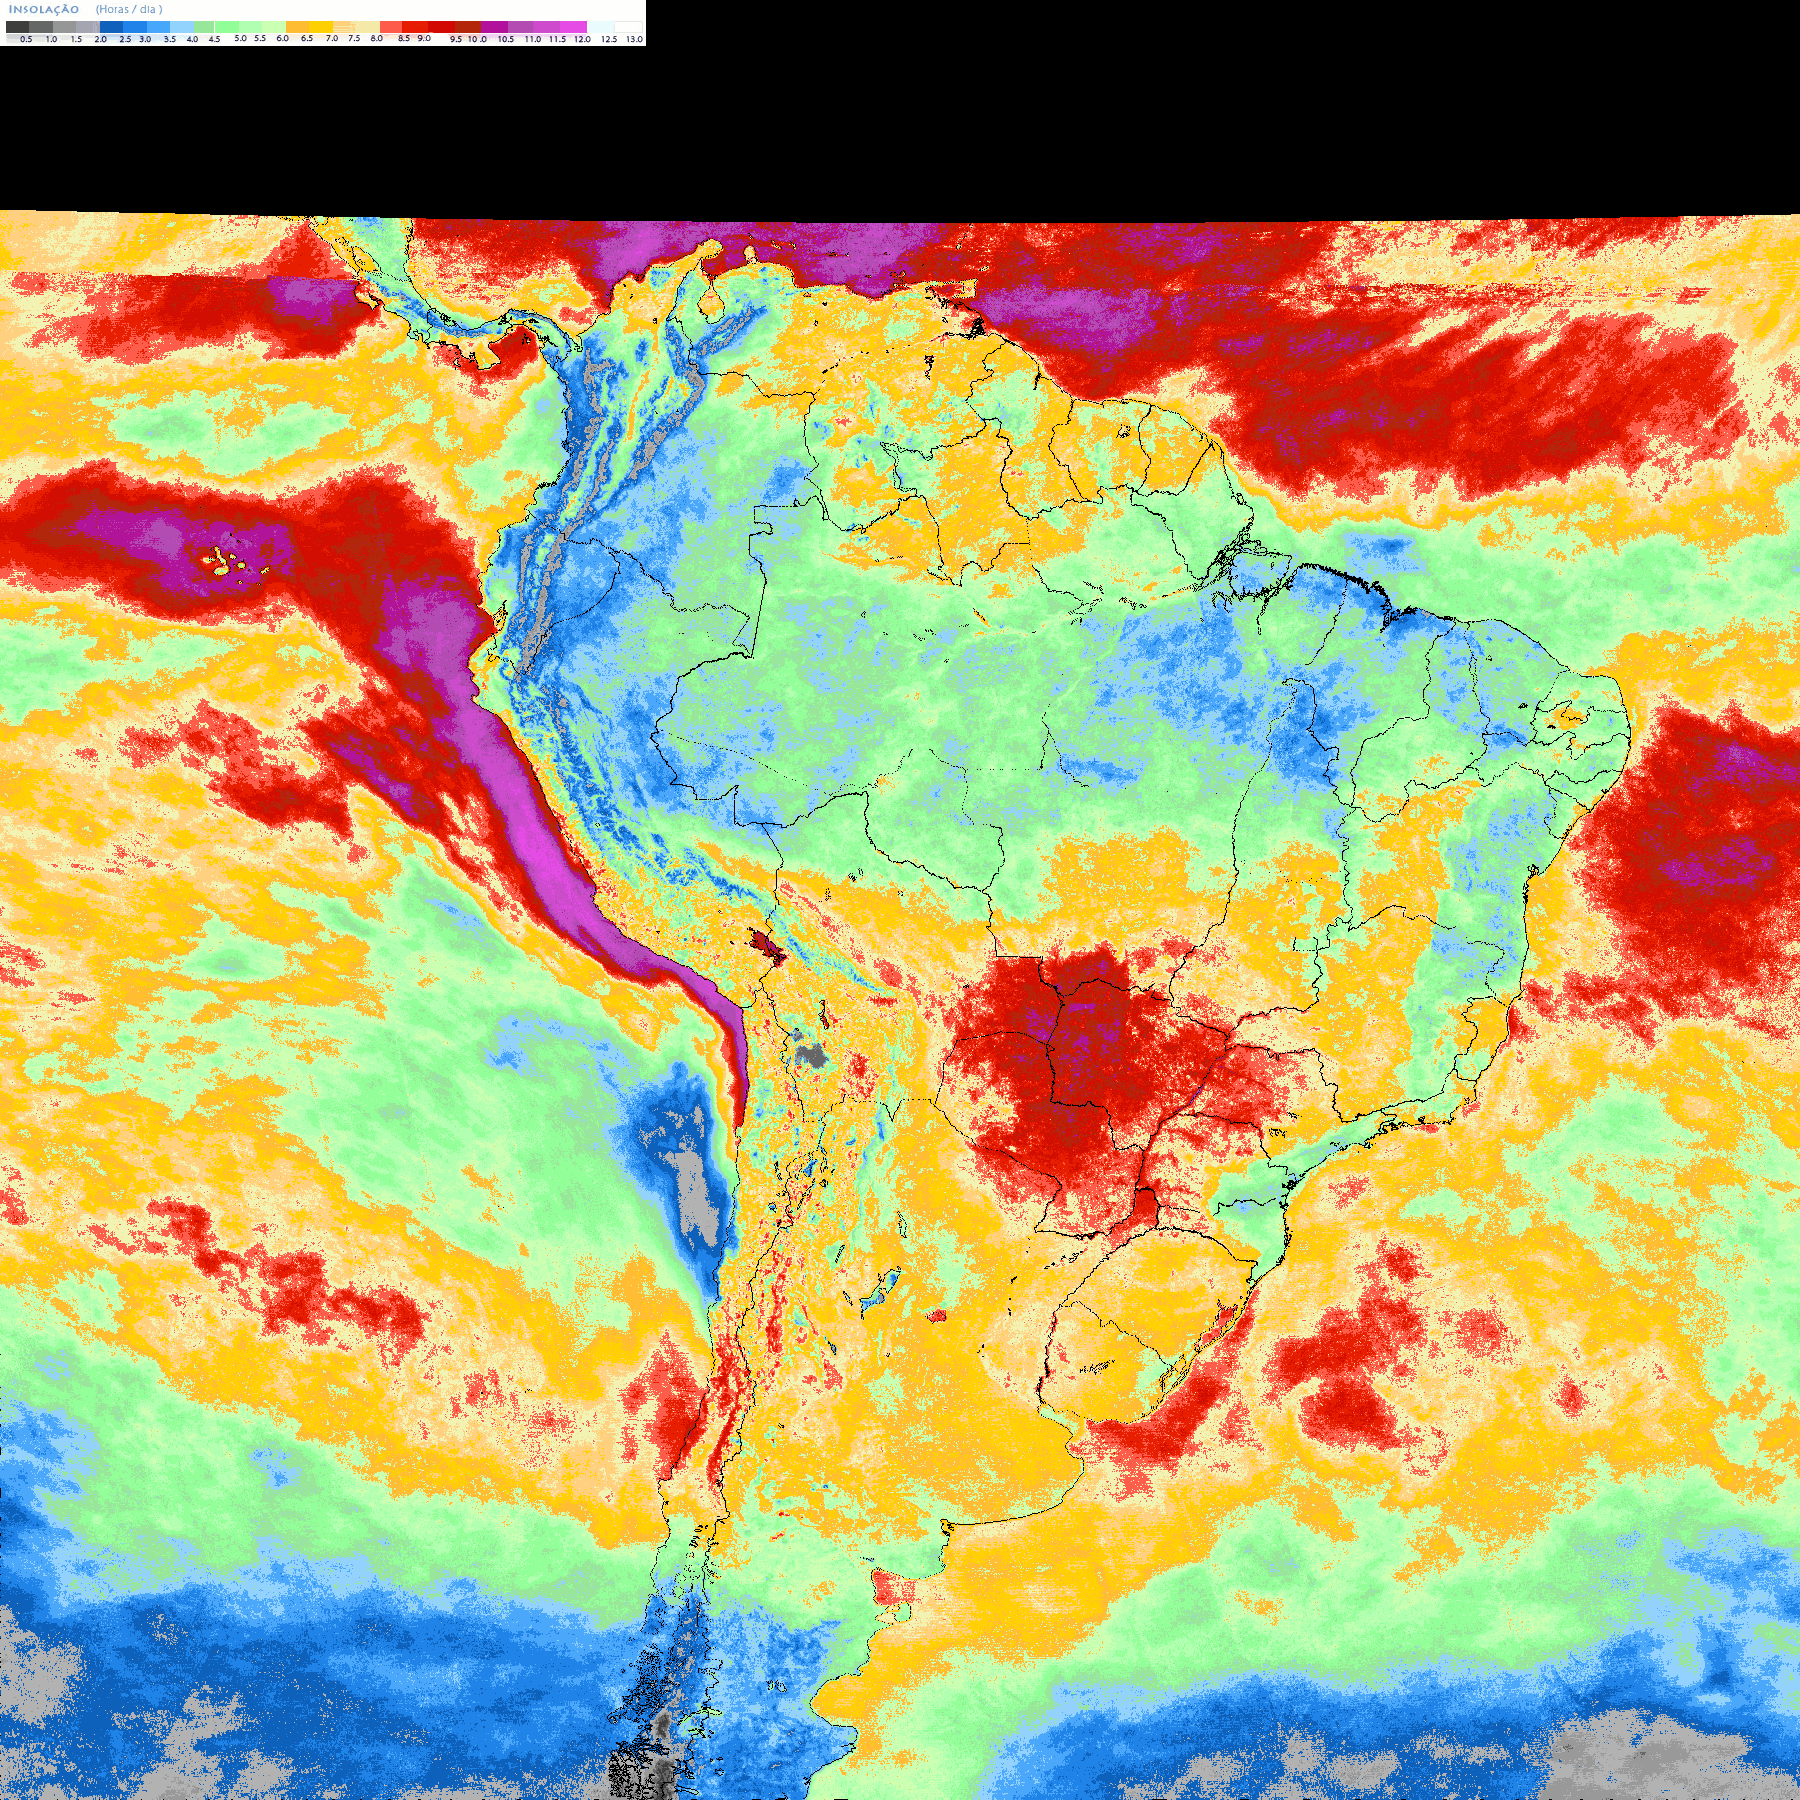Click the 3.0 legend value
The height and width of the screenshot is (1800, 1800).
pos(145,39)
